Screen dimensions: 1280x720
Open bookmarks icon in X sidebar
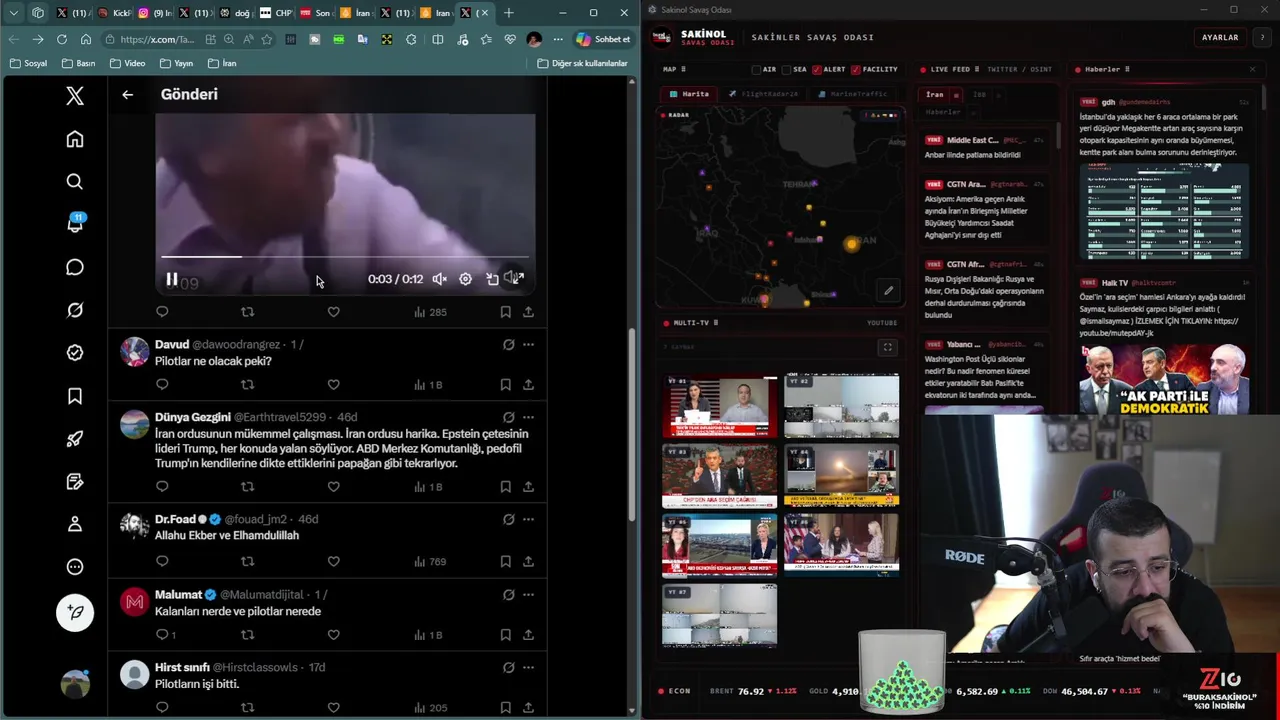(x=75, y=396)
